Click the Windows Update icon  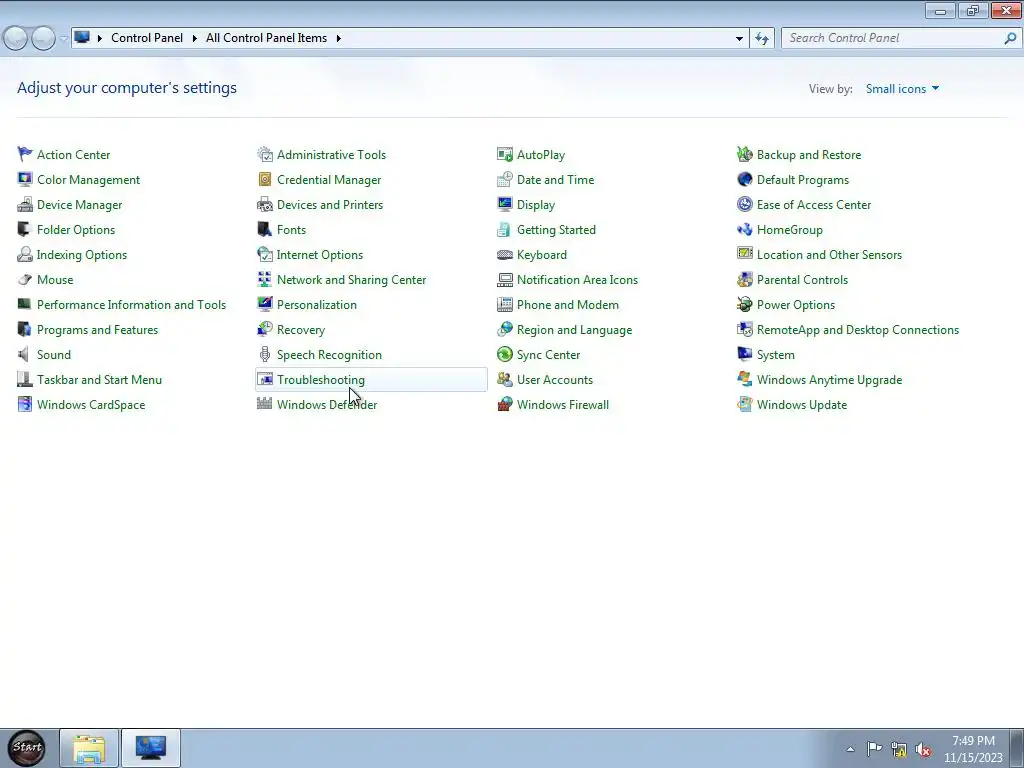744,404
